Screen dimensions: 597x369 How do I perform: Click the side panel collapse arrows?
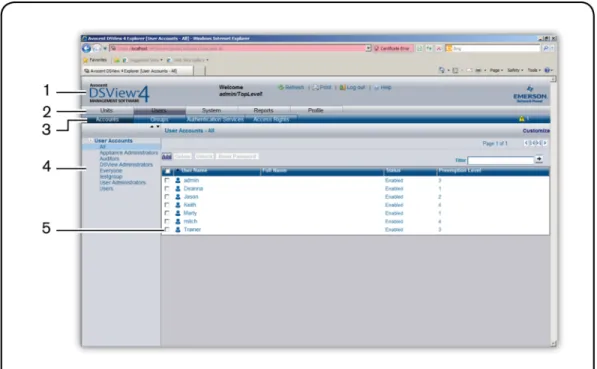click(155, 126)
